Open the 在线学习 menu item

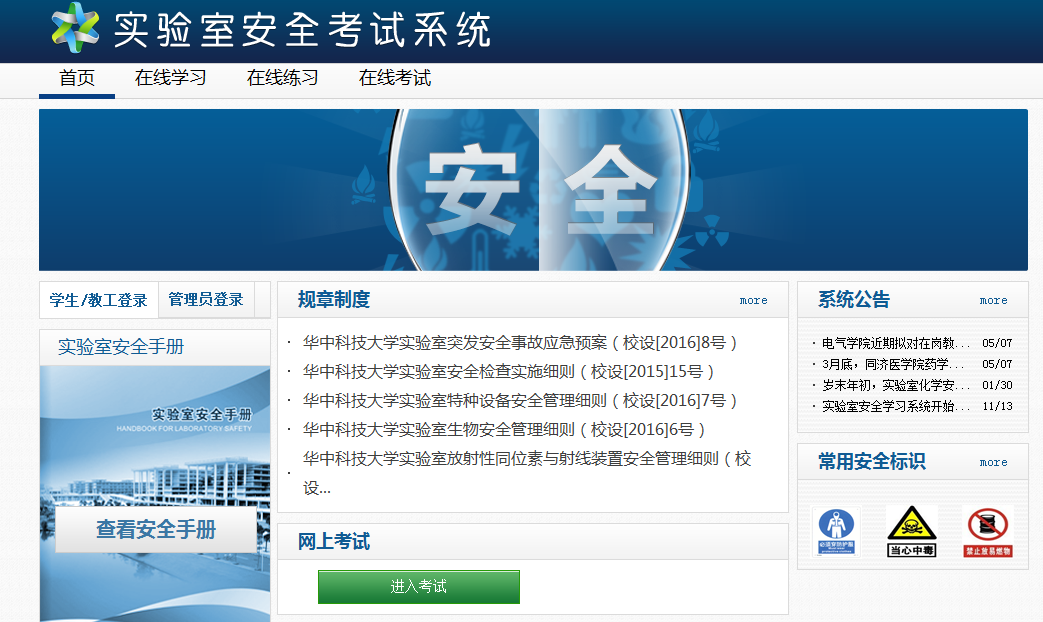click(x=171, y=78)
